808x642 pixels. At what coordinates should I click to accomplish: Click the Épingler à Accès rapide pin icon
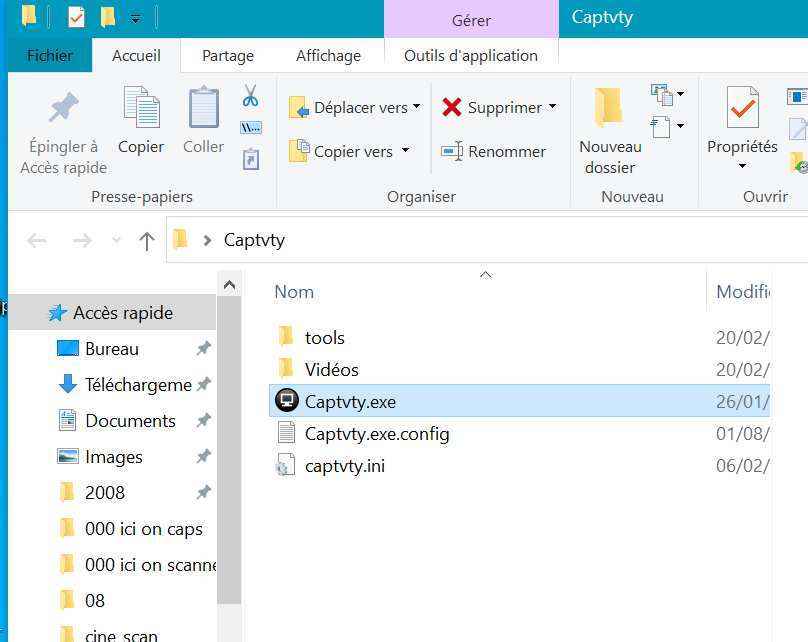point(64,108)
